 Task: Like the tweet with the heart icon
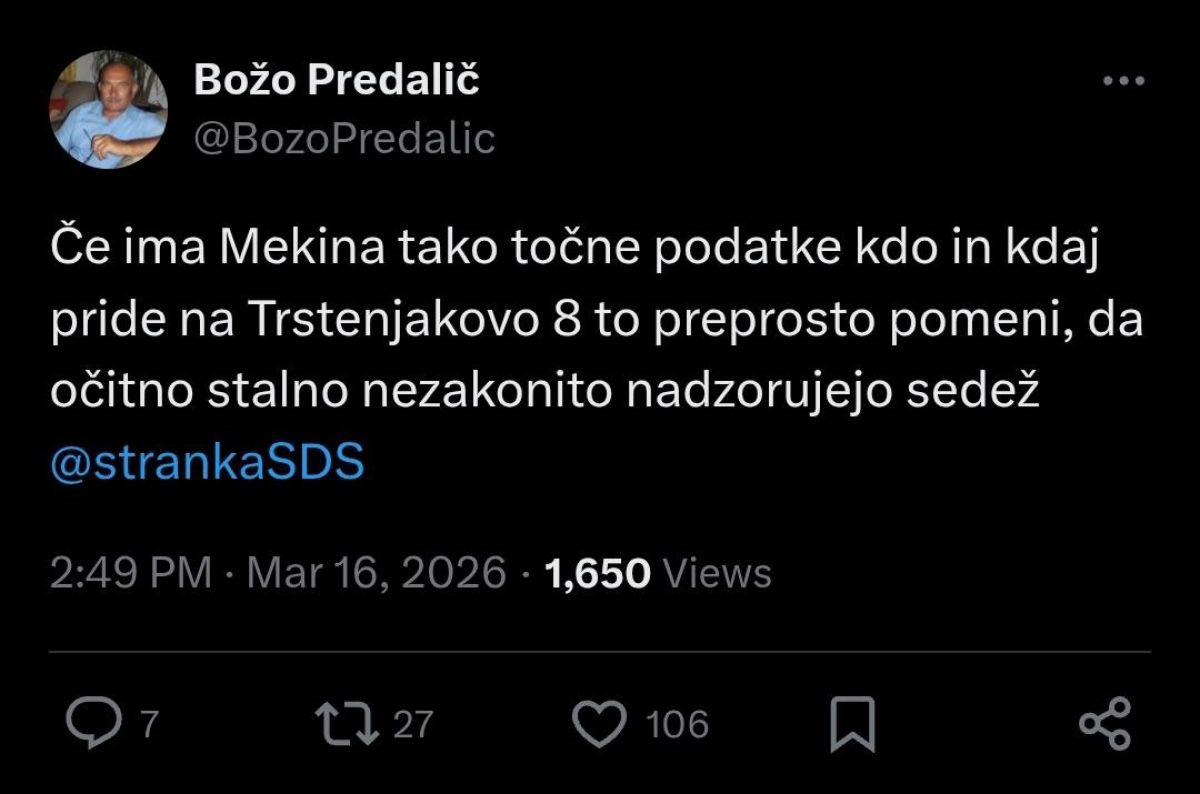[x=601, y=723]
